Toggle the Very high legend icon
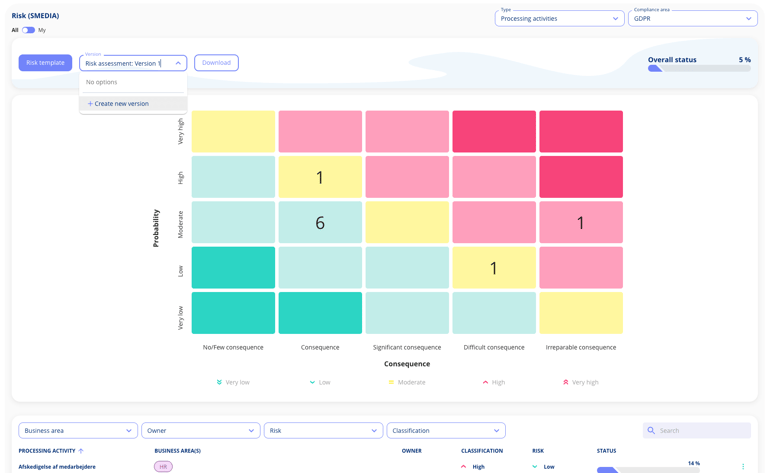The image size is (767, 473). point(565,383)
